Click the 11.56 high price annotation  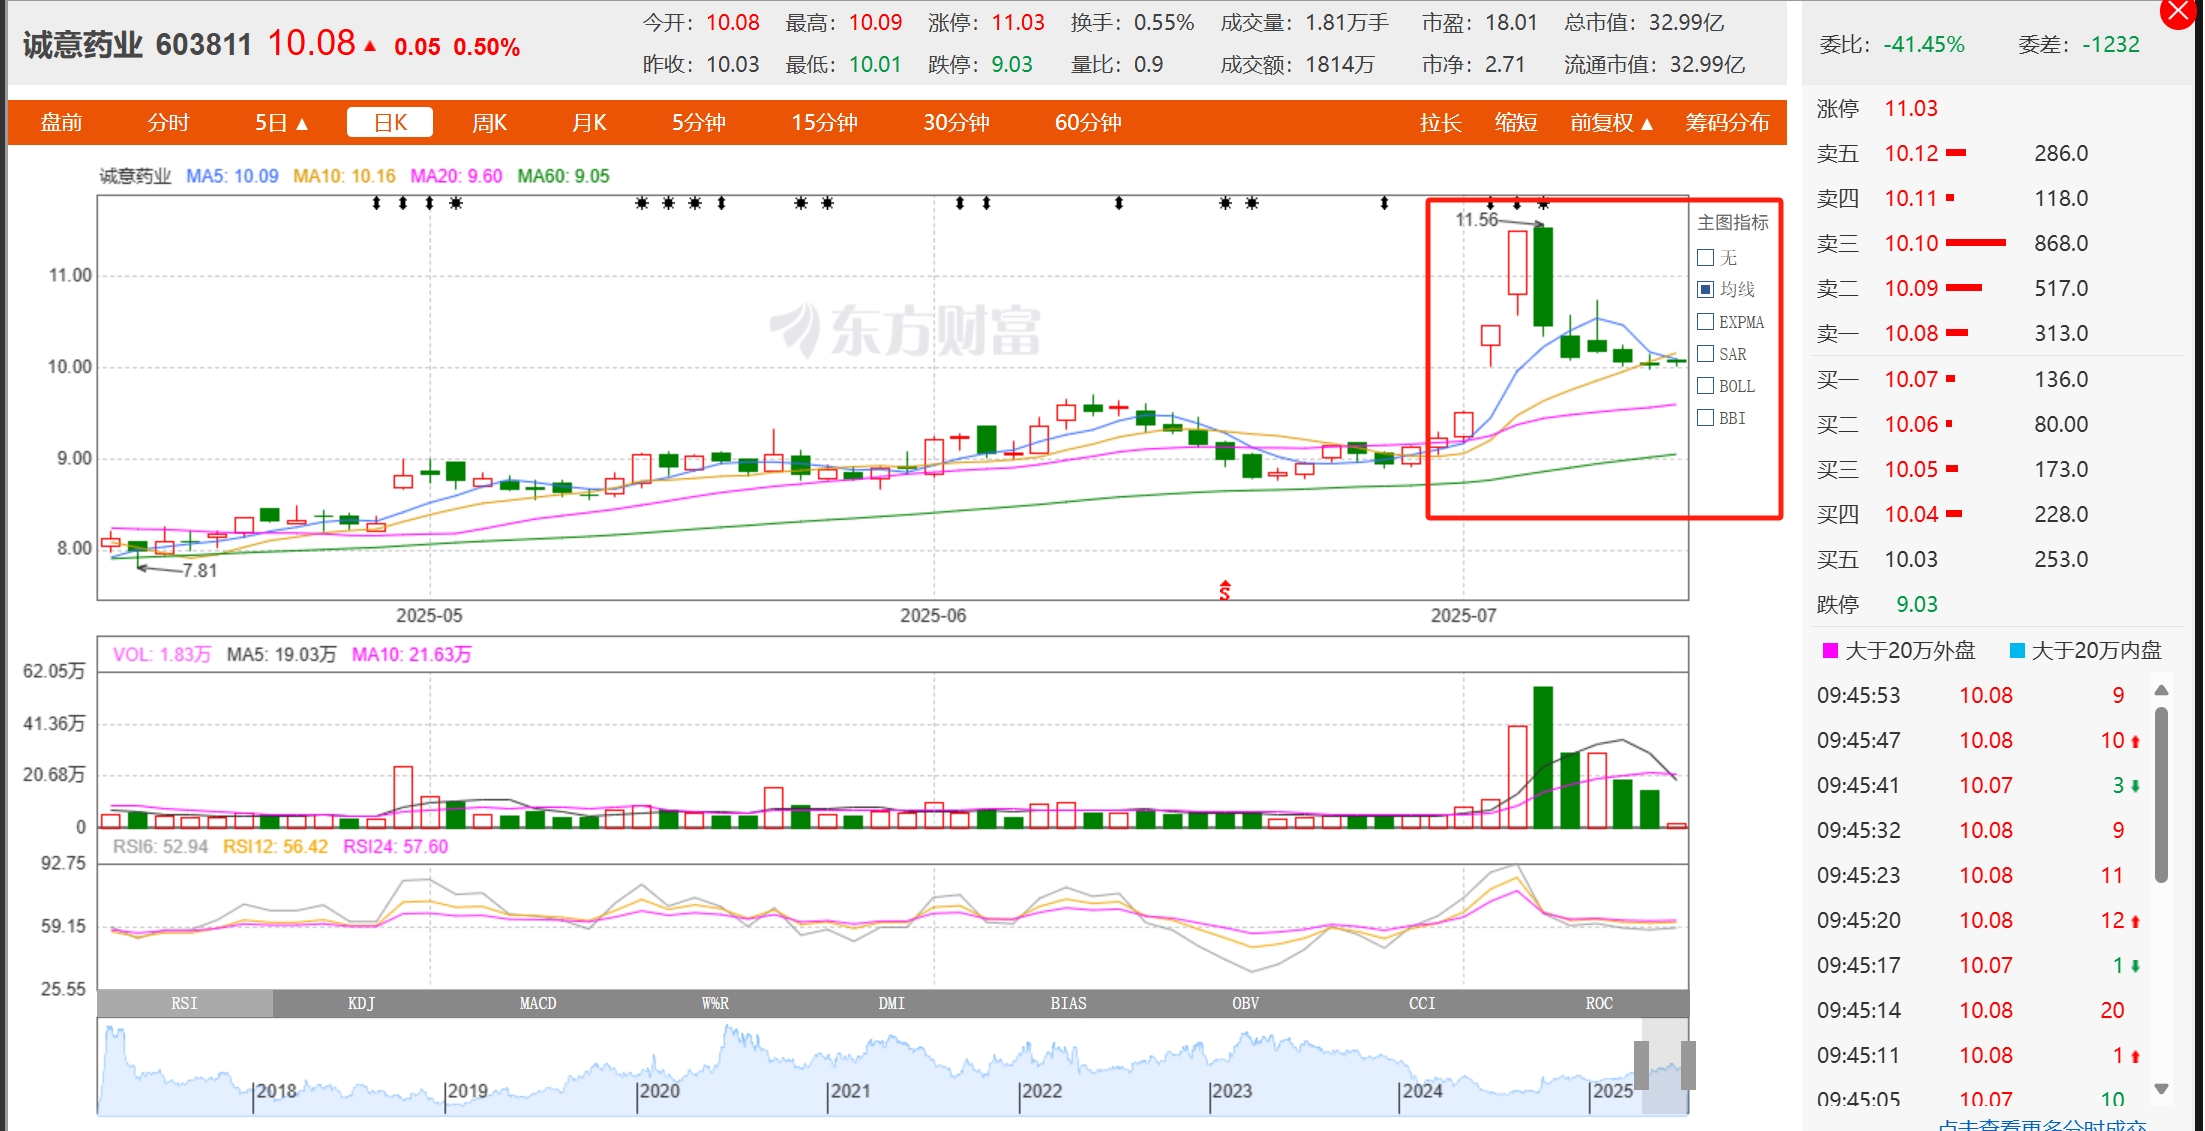(x=1476, y=219)
